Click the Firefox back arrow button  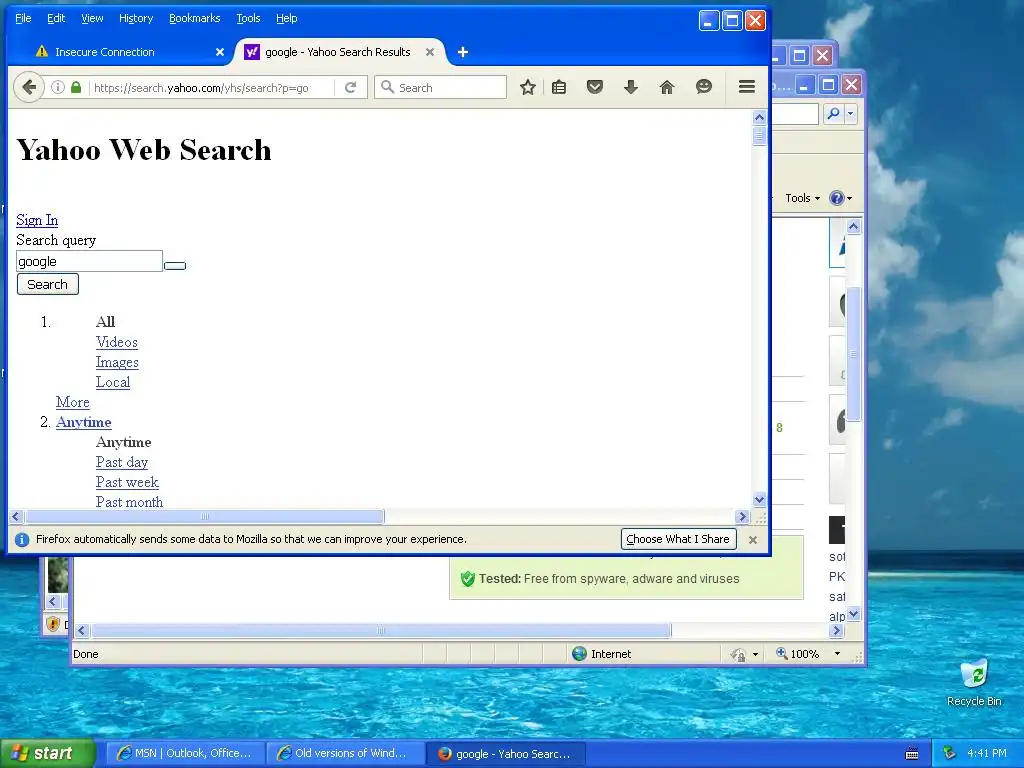coord(29,87)
